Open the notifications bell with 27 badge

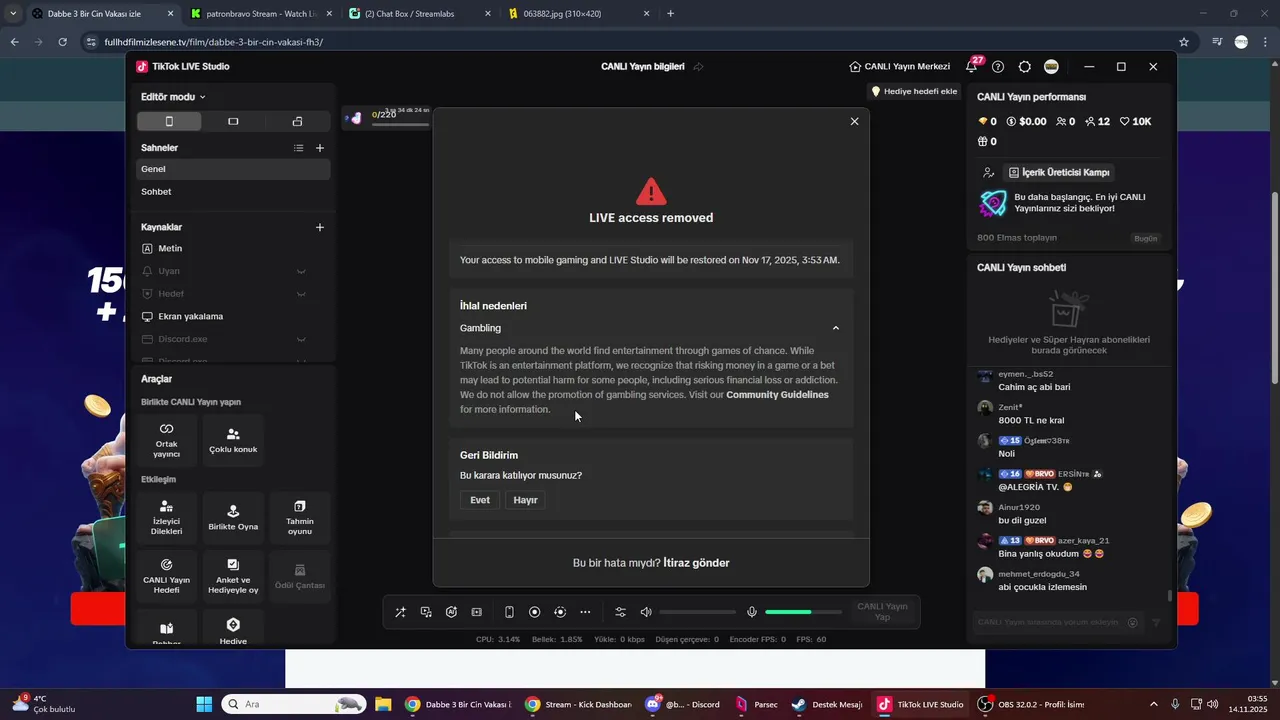(971, 66)
